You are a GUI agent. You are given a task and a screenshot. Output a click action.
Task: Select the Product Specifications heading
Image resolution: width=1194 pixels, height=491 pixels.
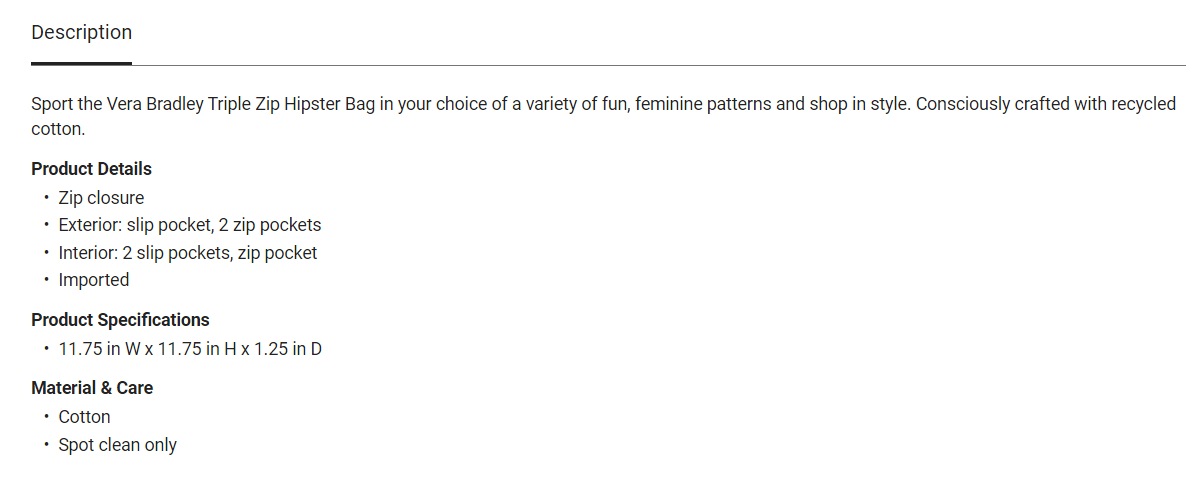(x=120, y=320)
